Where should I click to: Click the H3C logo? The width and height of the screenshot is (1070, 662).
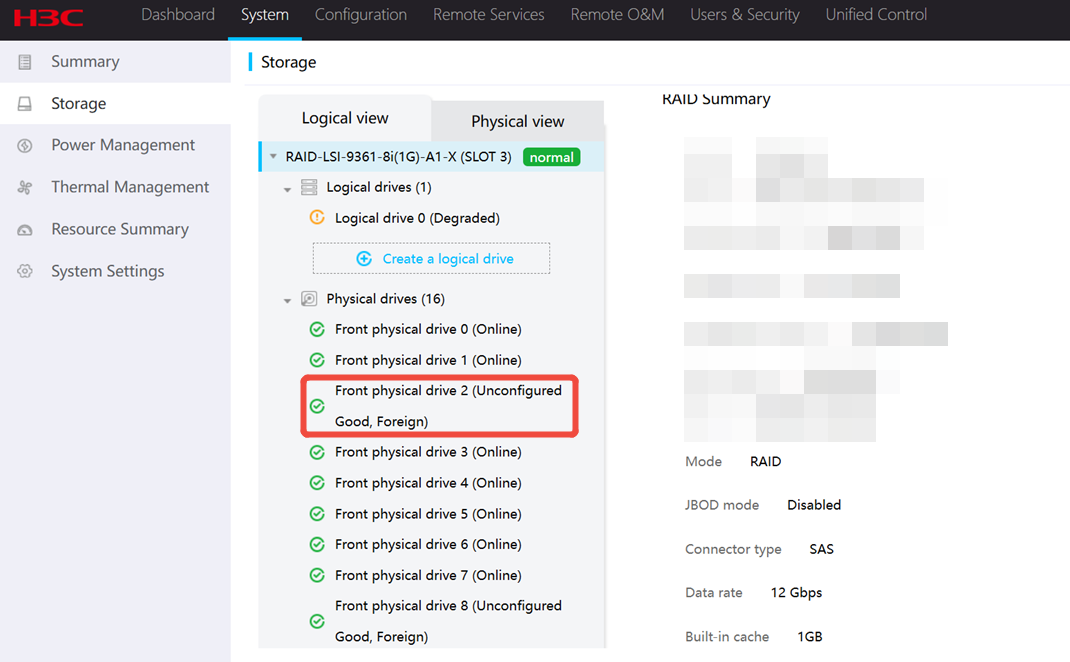[x=49, y=16]
